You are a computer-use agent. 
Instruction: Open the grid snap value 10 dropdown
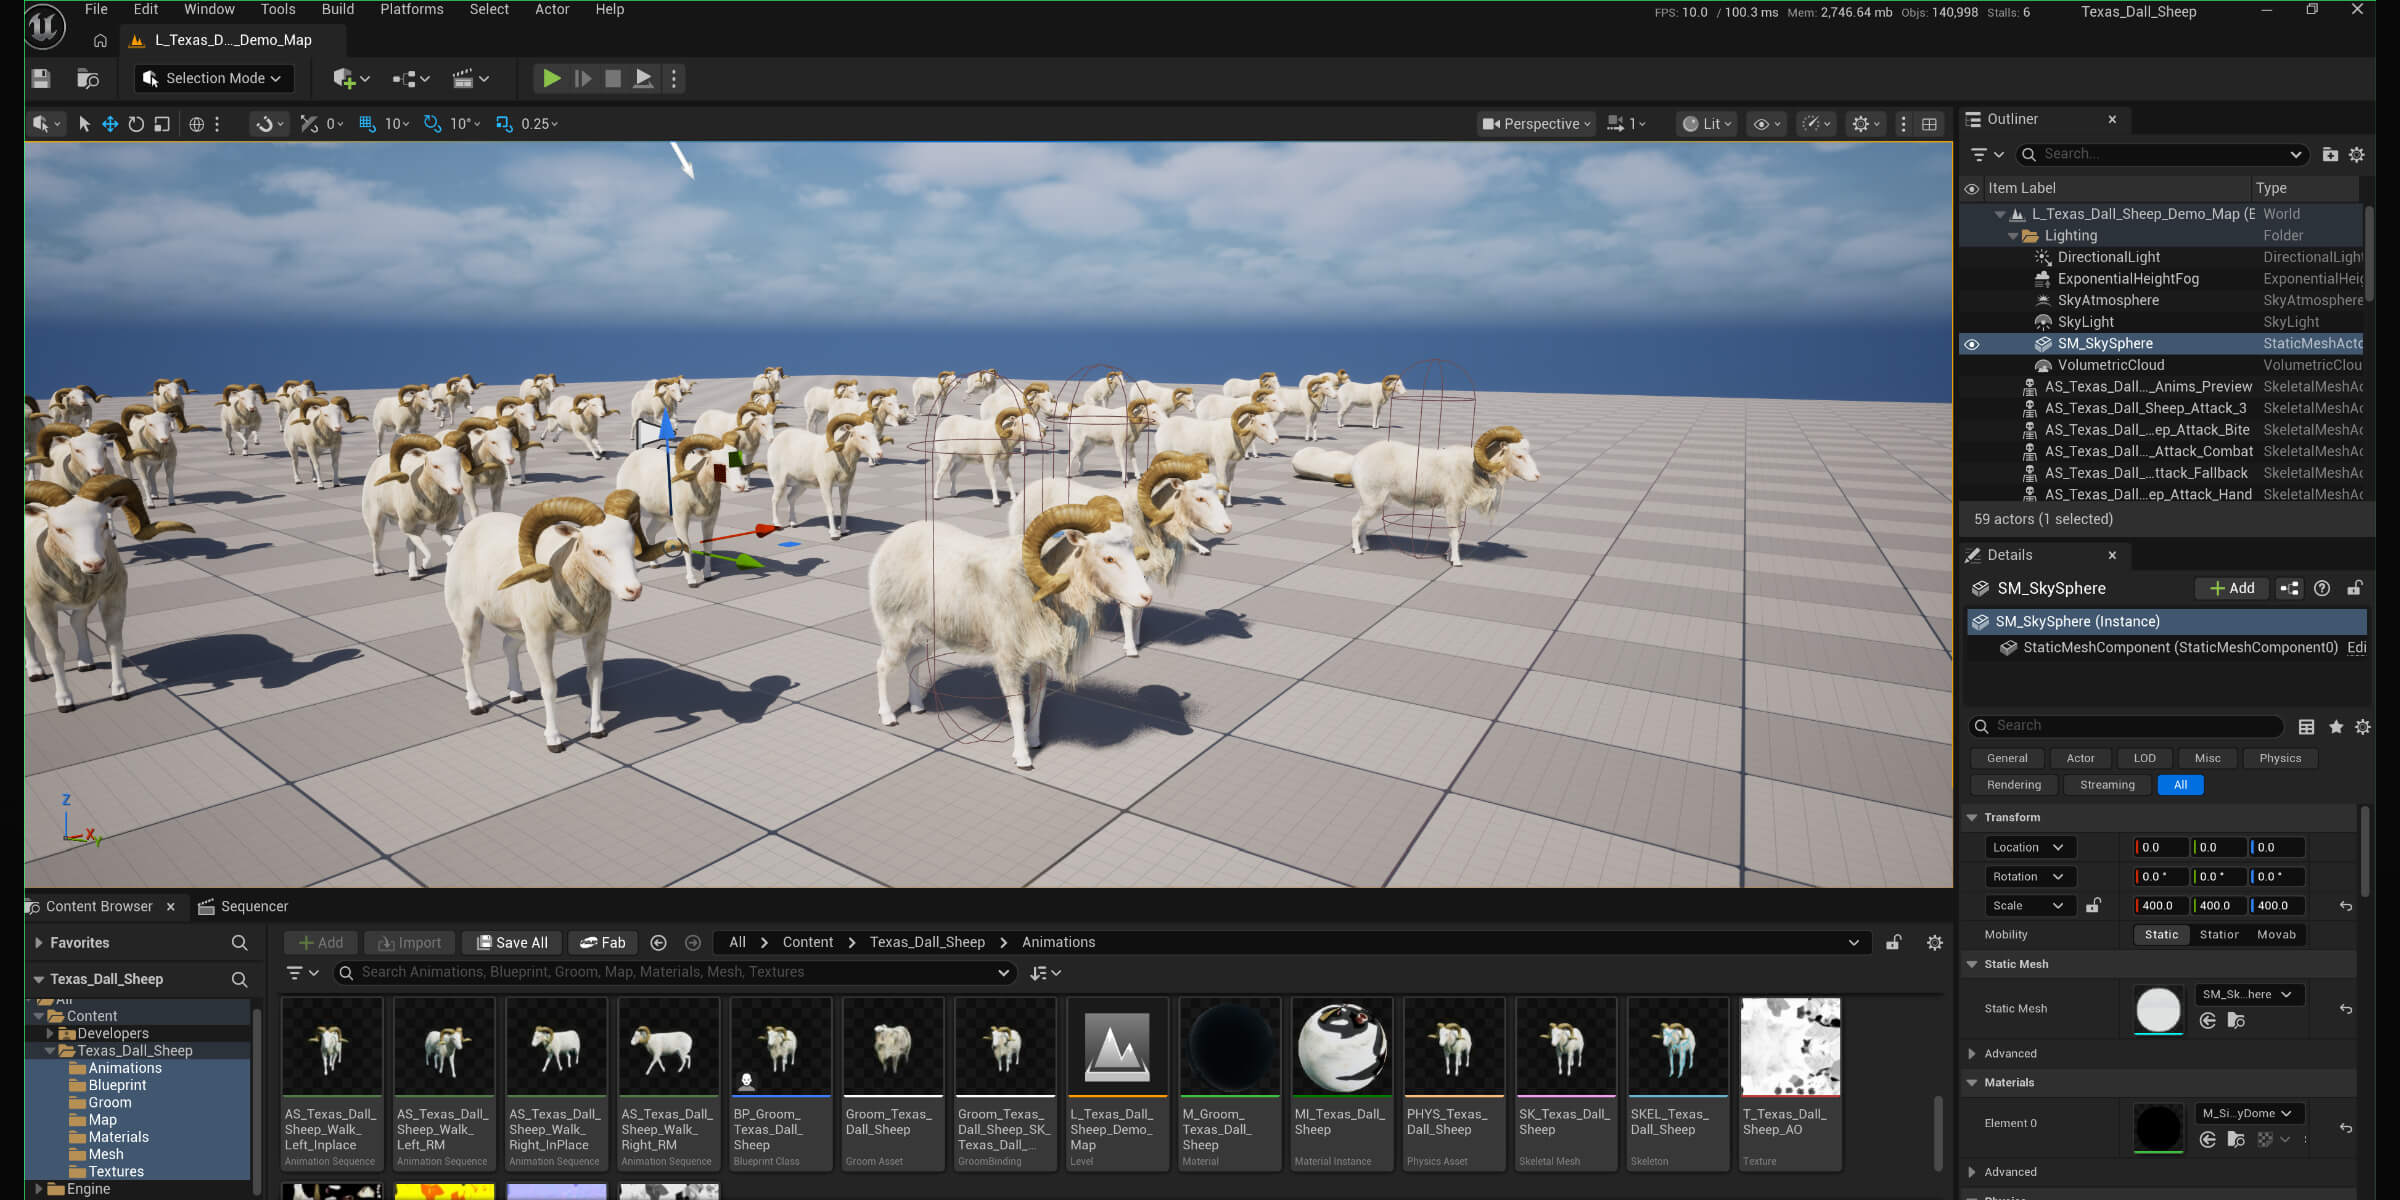click(397, 124)
